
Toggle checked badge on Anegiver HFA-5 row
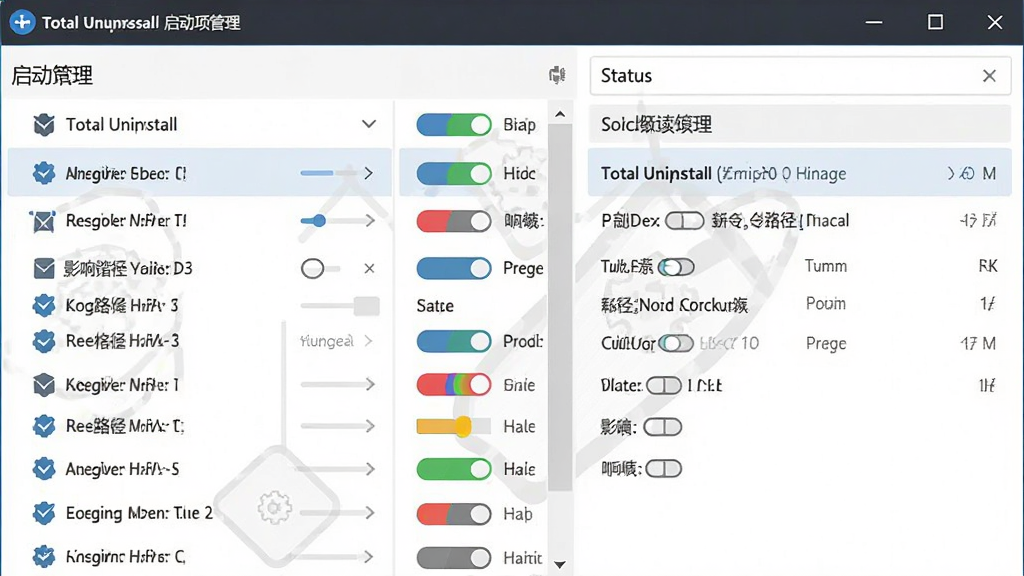click(44, 468)
